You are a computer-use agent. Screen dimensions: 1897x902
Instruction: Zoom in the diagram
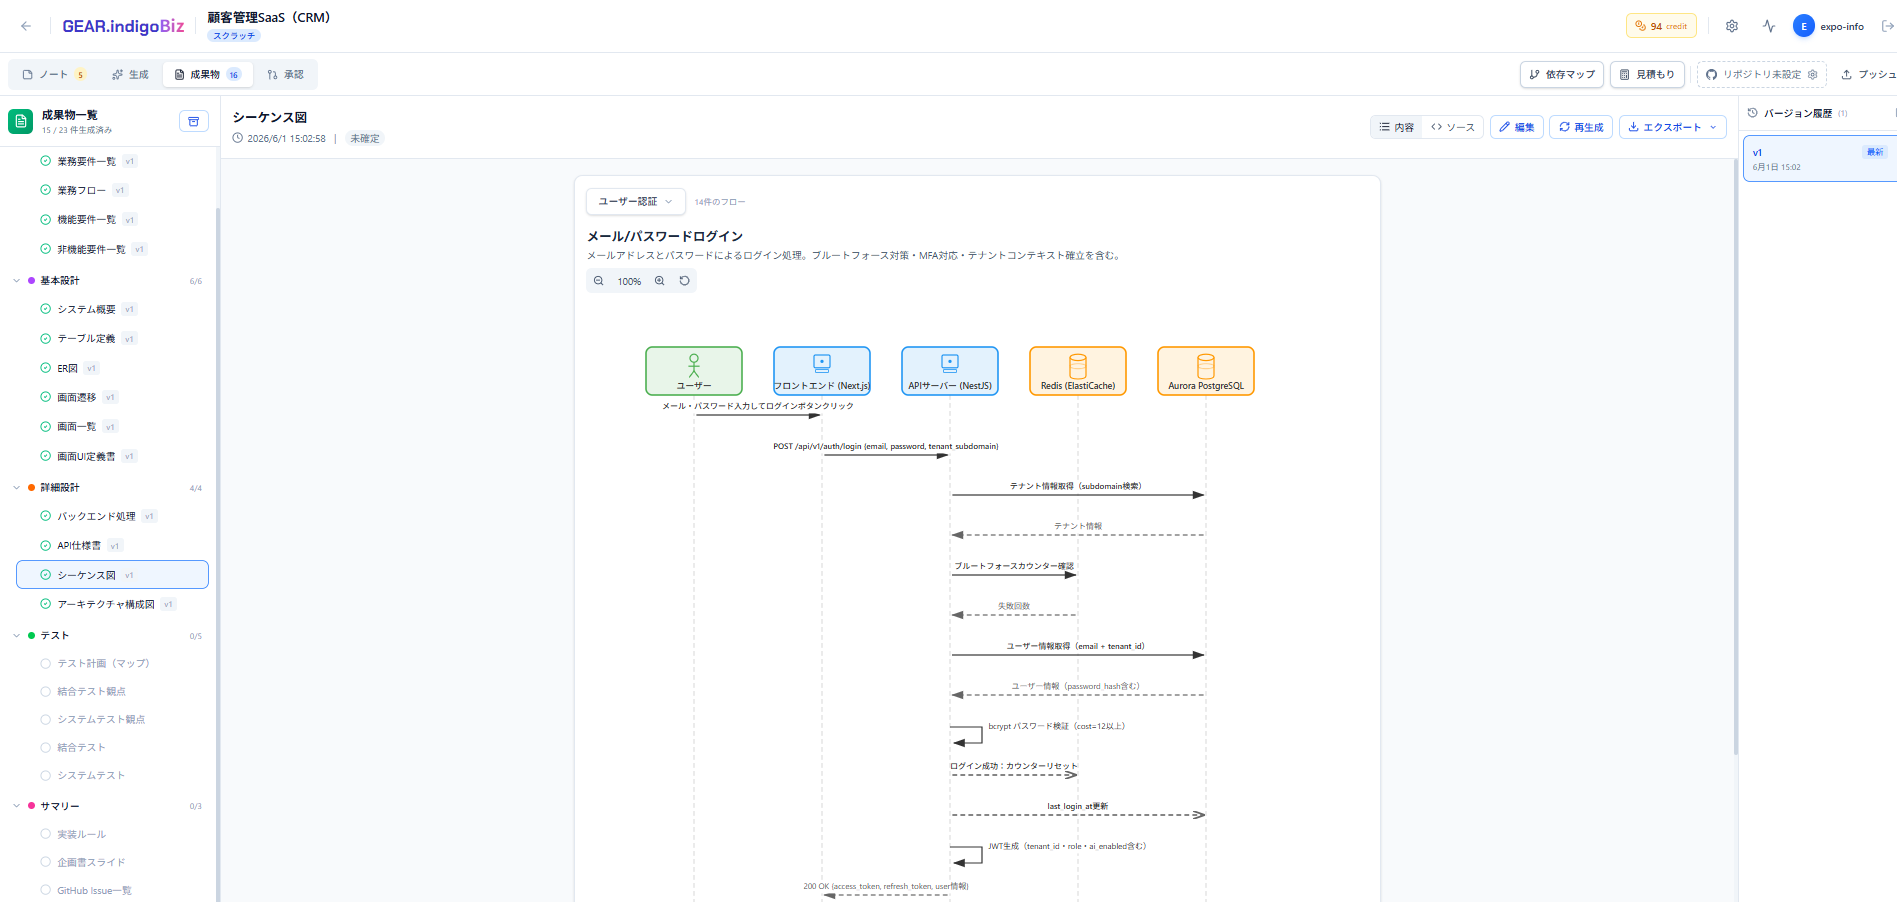(x=660, y=281)
